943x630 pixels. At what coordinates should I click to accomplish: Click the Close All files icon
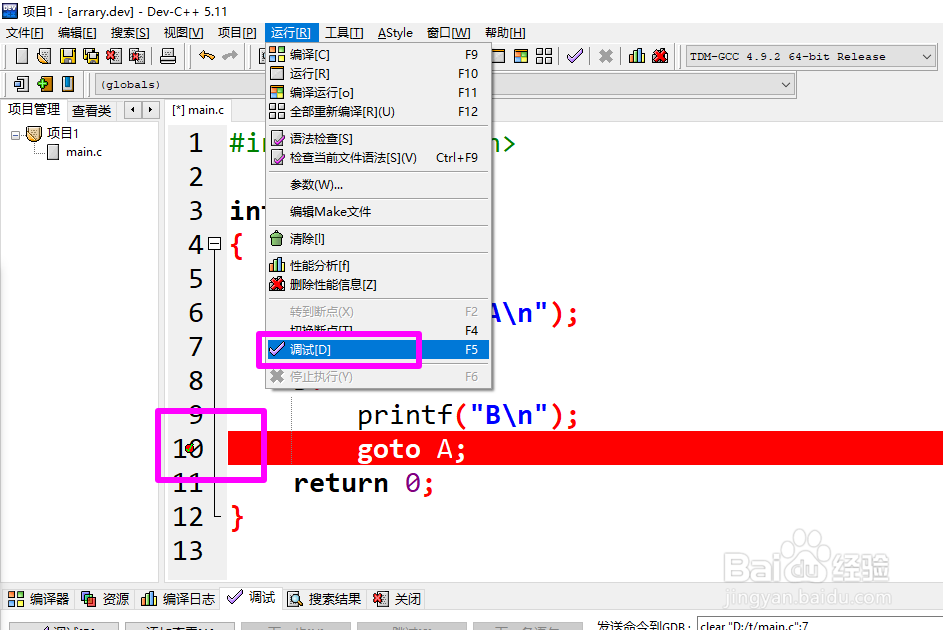tap(137, 57)
